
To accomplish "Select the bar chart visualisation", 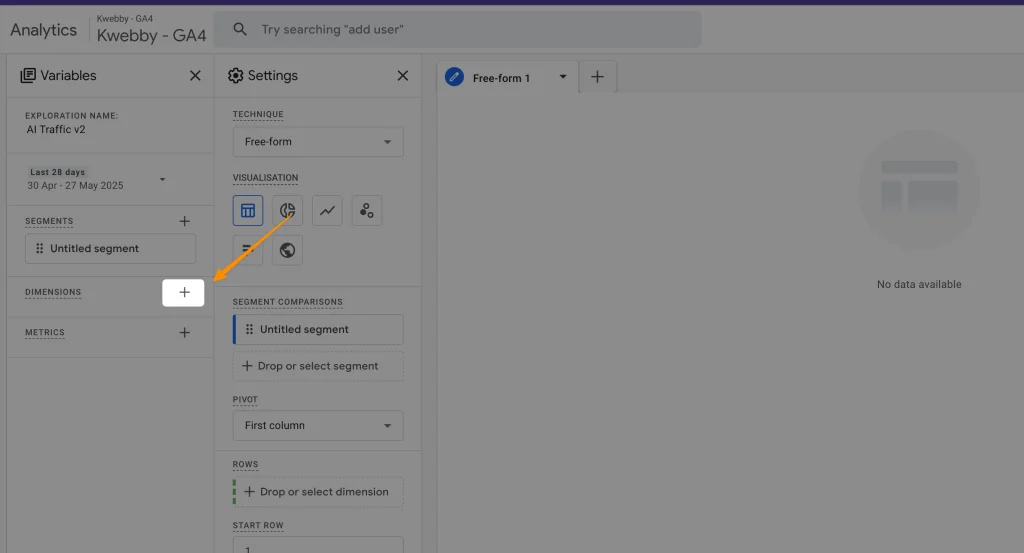I will click(x=248, y=250).
